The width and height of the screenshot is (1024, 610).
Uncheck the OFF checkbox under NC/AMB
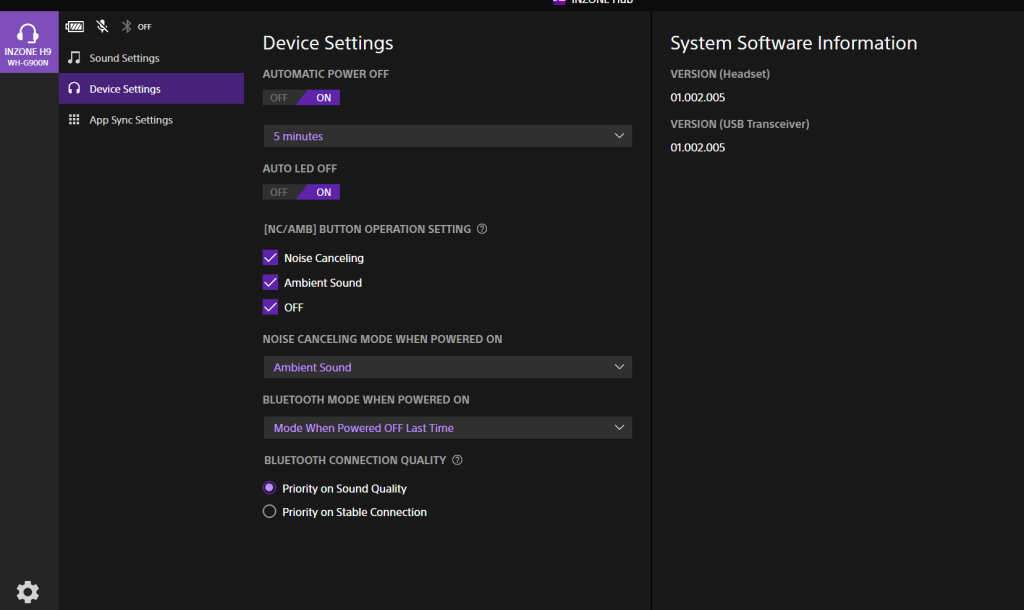coord(270,307)
